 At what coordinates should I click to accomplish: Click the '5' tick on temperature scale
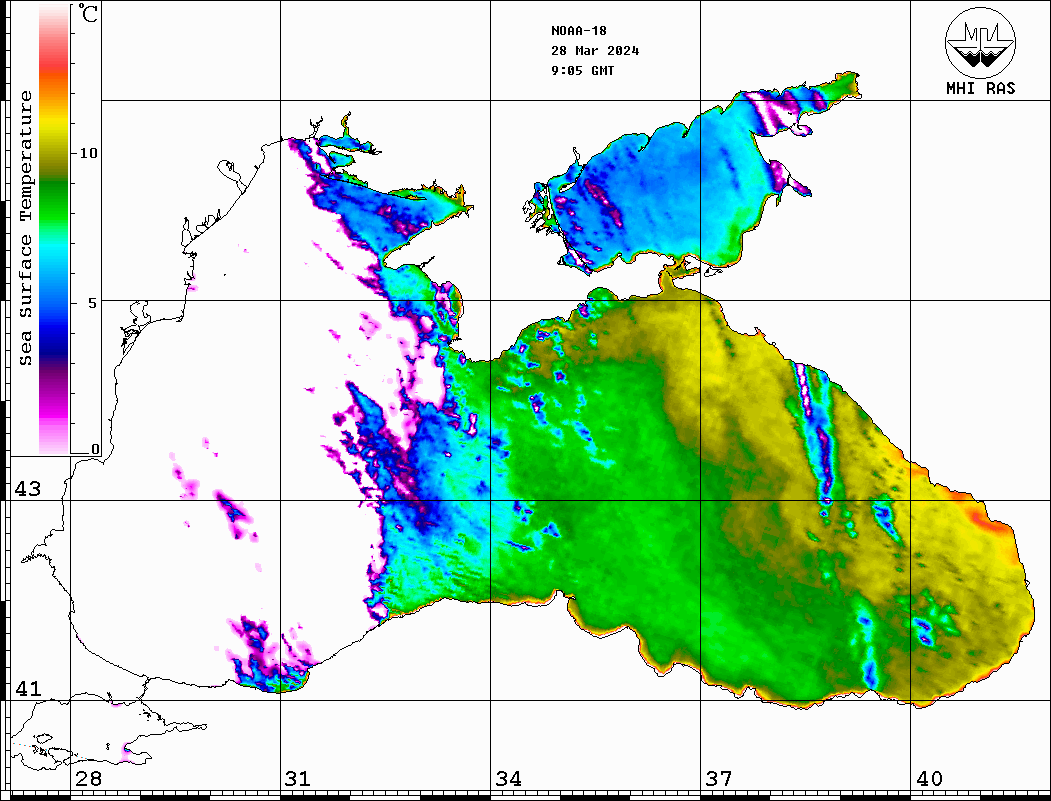tap(93, 302)
